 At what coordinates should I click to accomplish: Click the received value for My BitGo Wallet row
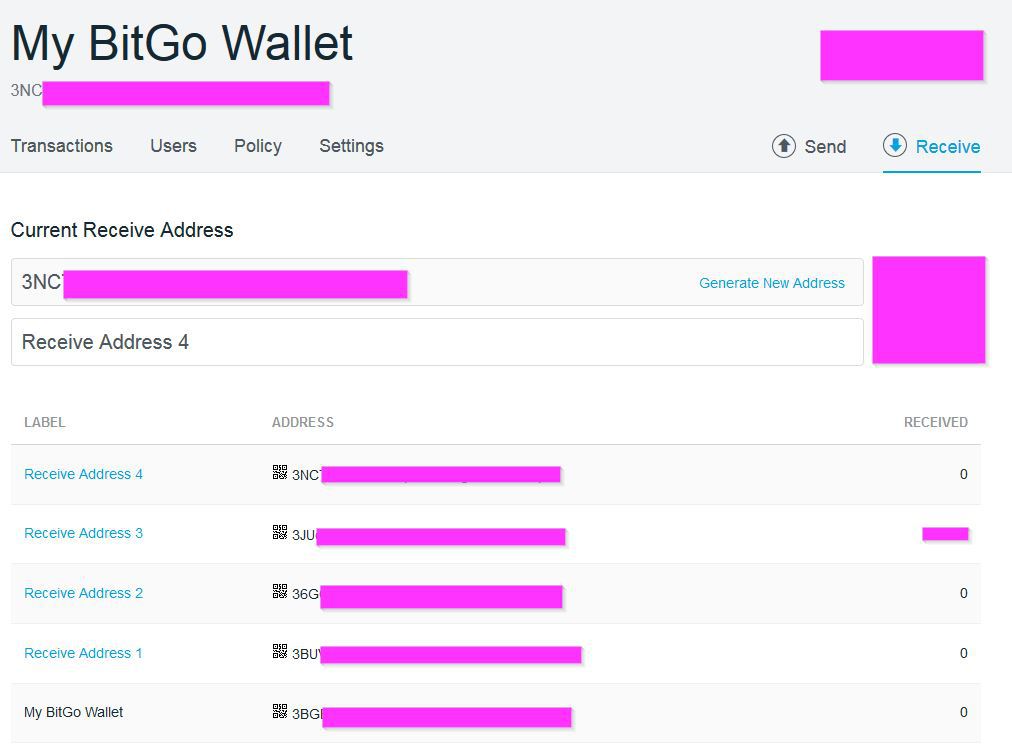coord(964,712)
